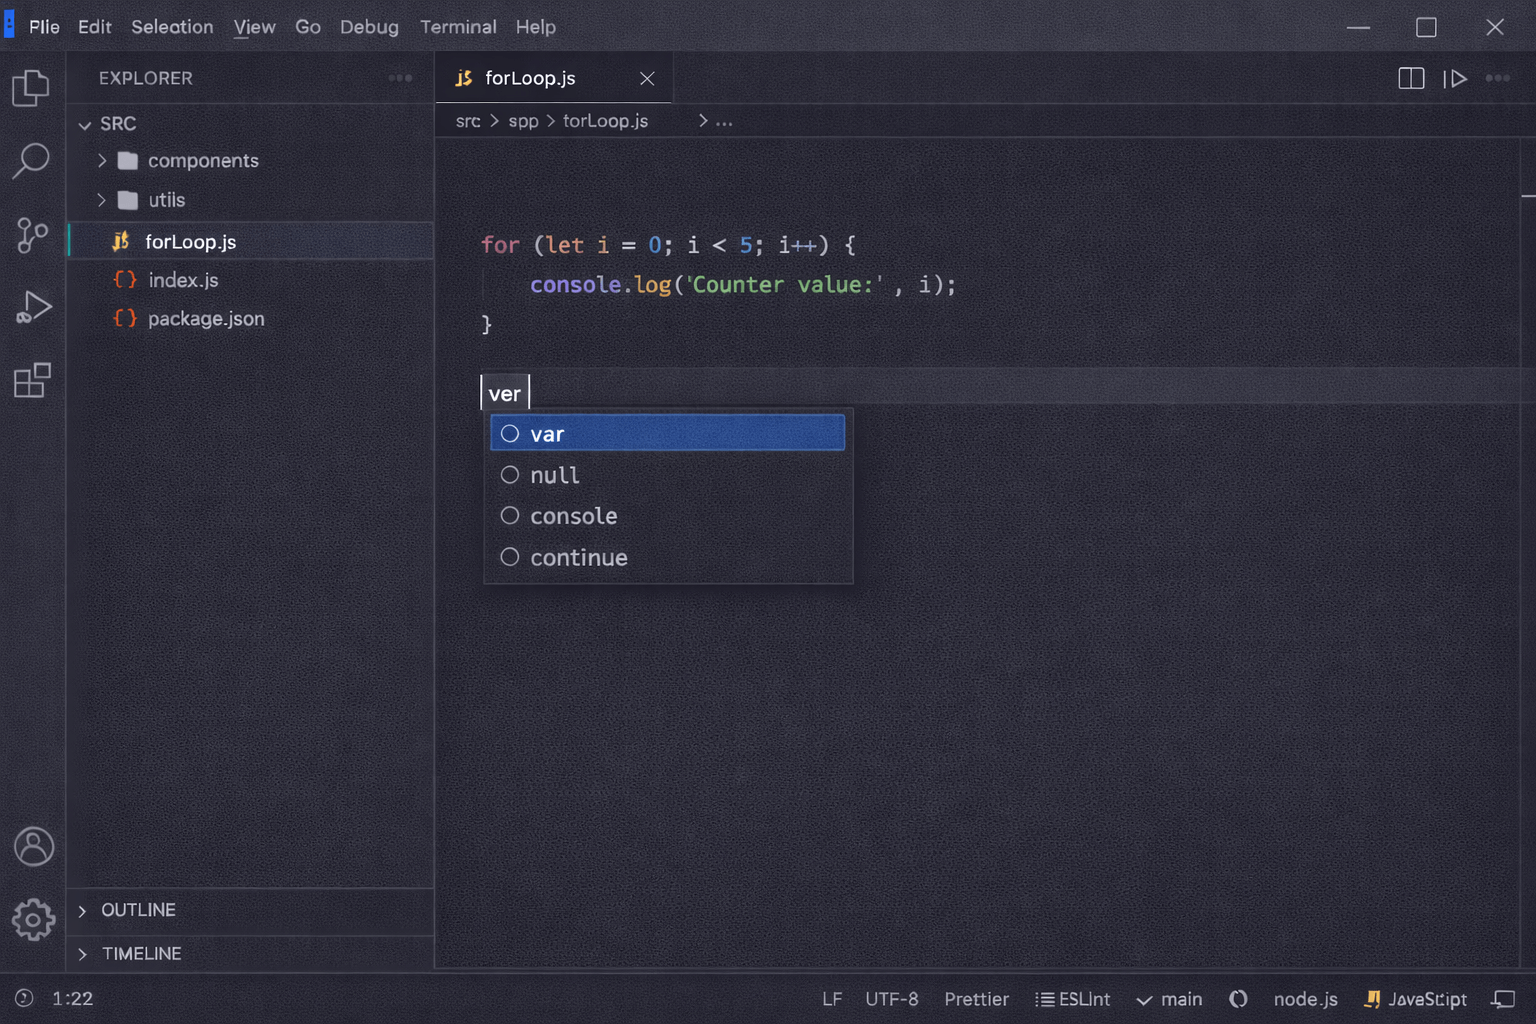Click Prettier in the status bar
The width and height of the screenshot is (1536, 1024).
tap(976, 998)
